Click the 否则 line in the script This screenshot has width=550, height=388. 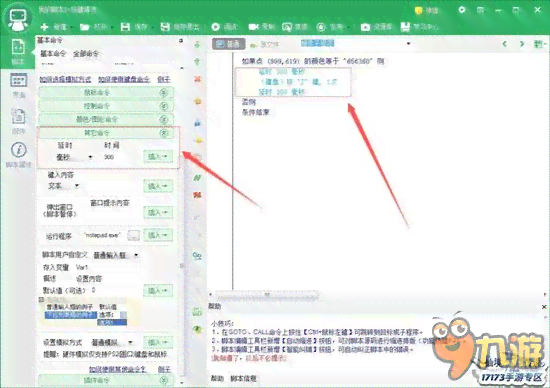[249, 102]
